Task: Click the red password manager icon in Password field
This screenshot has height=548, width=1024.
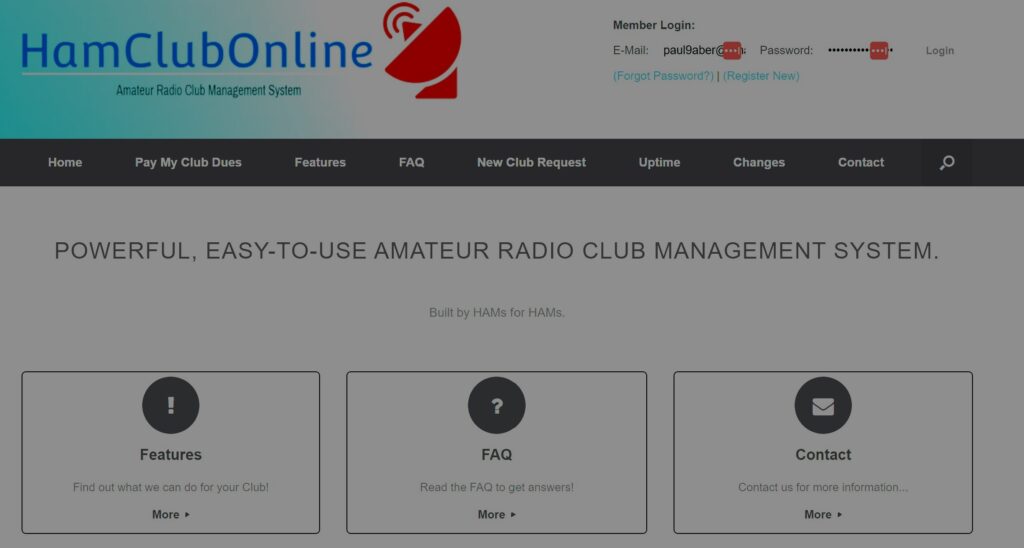Action: pyautogui.click(x=879, y=50)
